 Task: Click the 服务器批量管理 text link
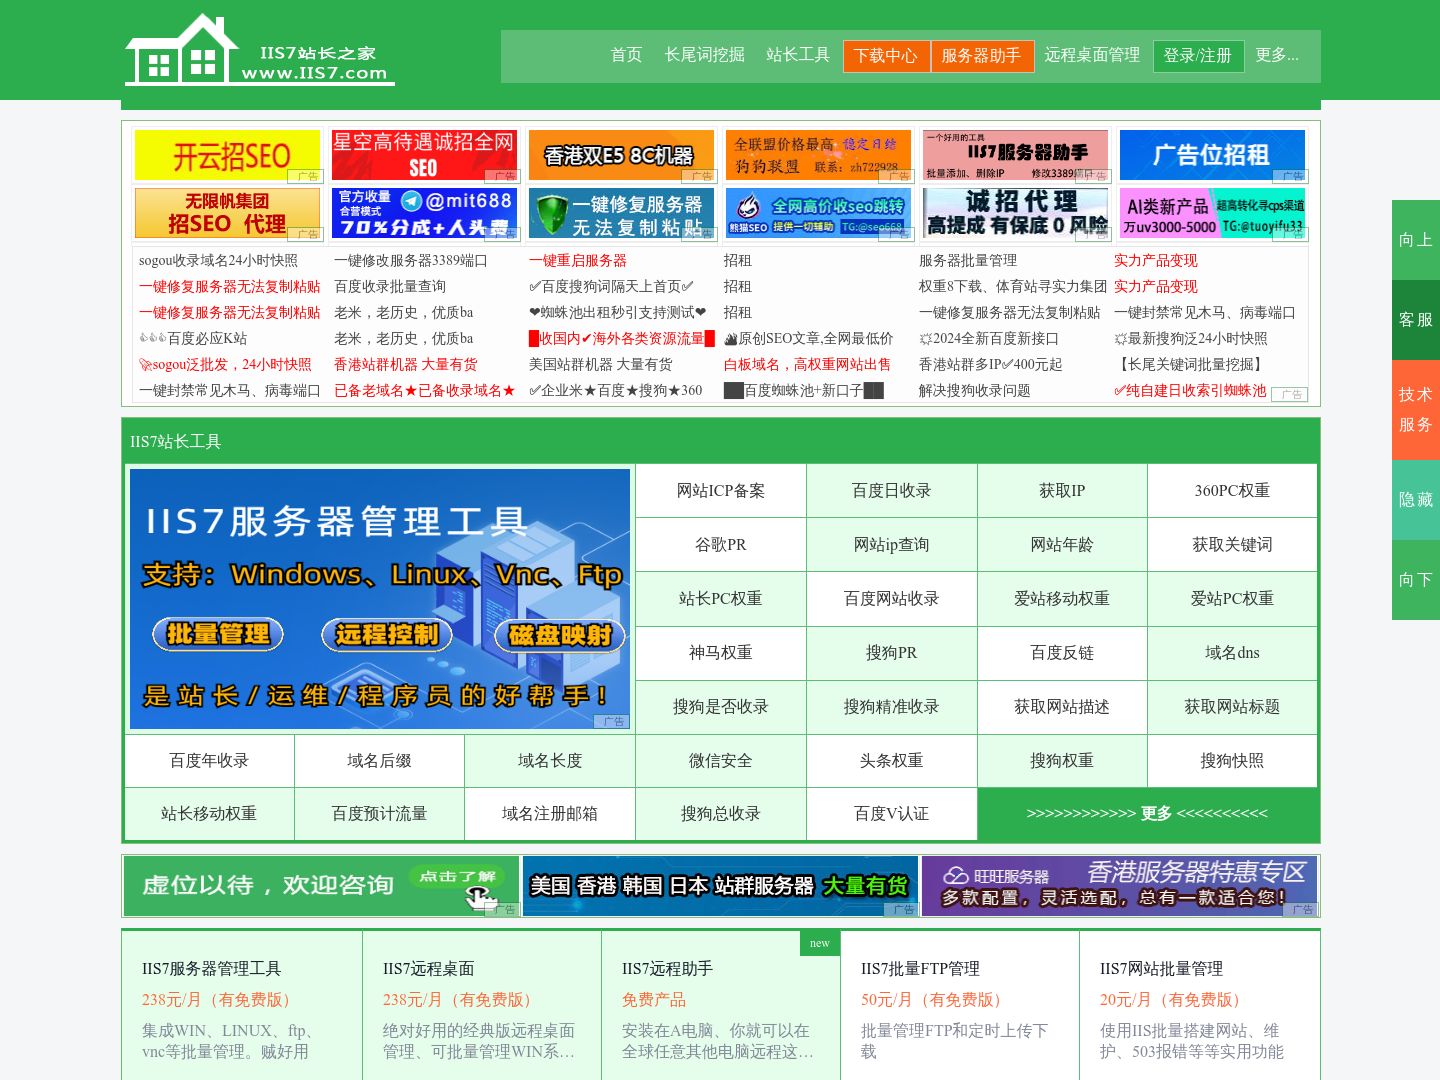(968, 260)
